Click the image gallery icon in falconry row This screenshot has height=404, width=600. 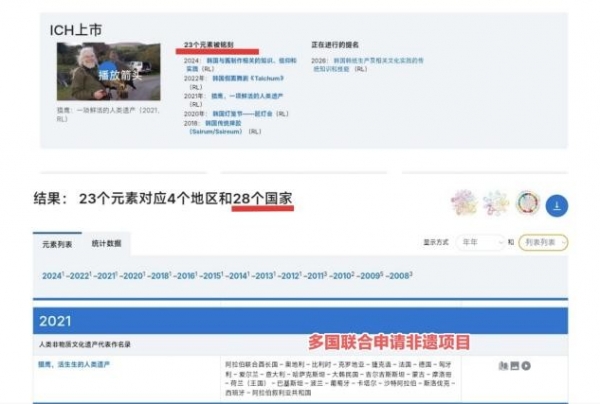pos(515,366)
